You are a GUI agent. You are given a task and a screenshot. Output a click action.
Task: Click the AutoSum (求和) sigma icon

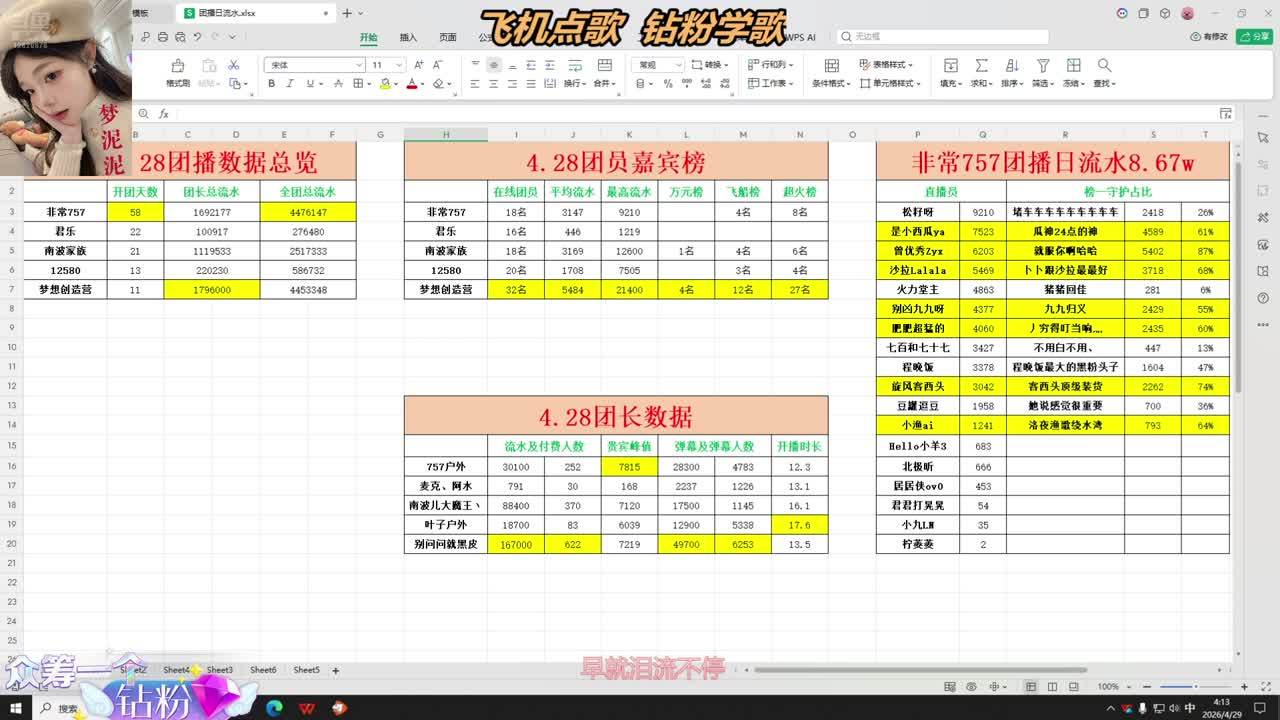tap(981, 66)
